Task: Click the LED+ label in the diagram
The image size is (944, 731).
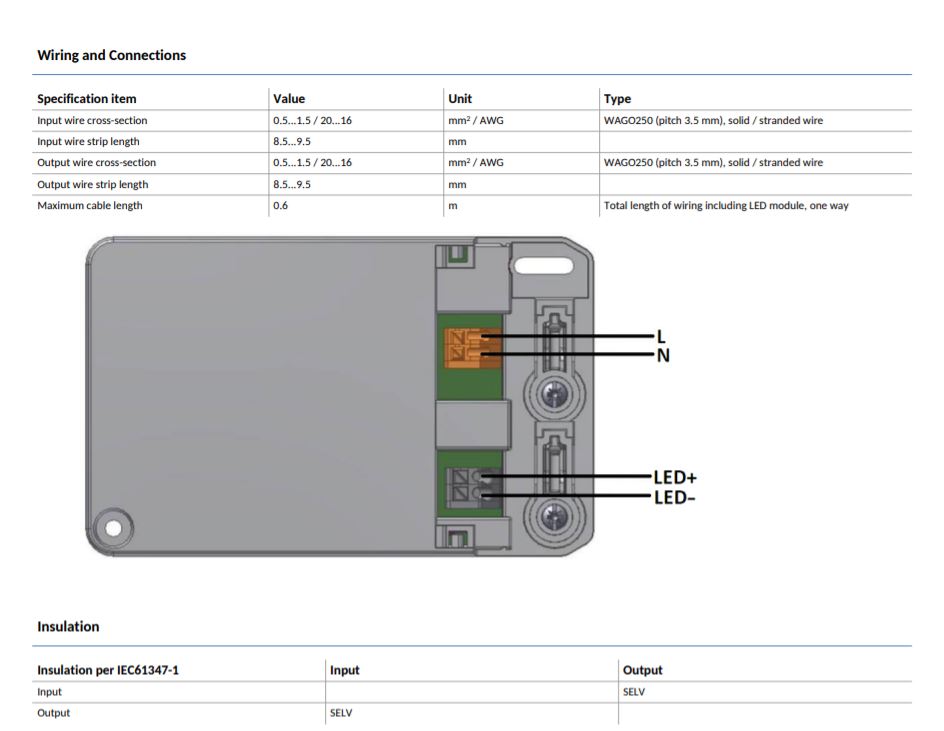Action: coord(675,477)
